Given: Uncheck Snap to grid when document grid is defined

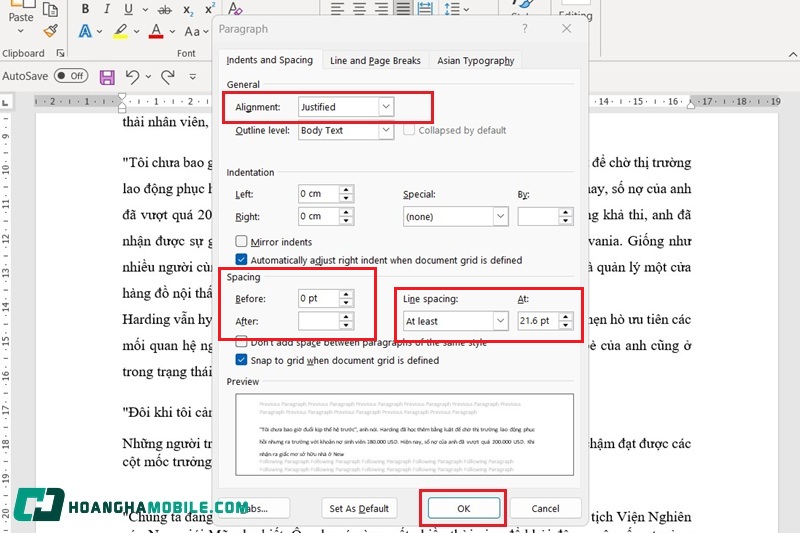Looking at the screenshot, I should click(x=241, y=361).
